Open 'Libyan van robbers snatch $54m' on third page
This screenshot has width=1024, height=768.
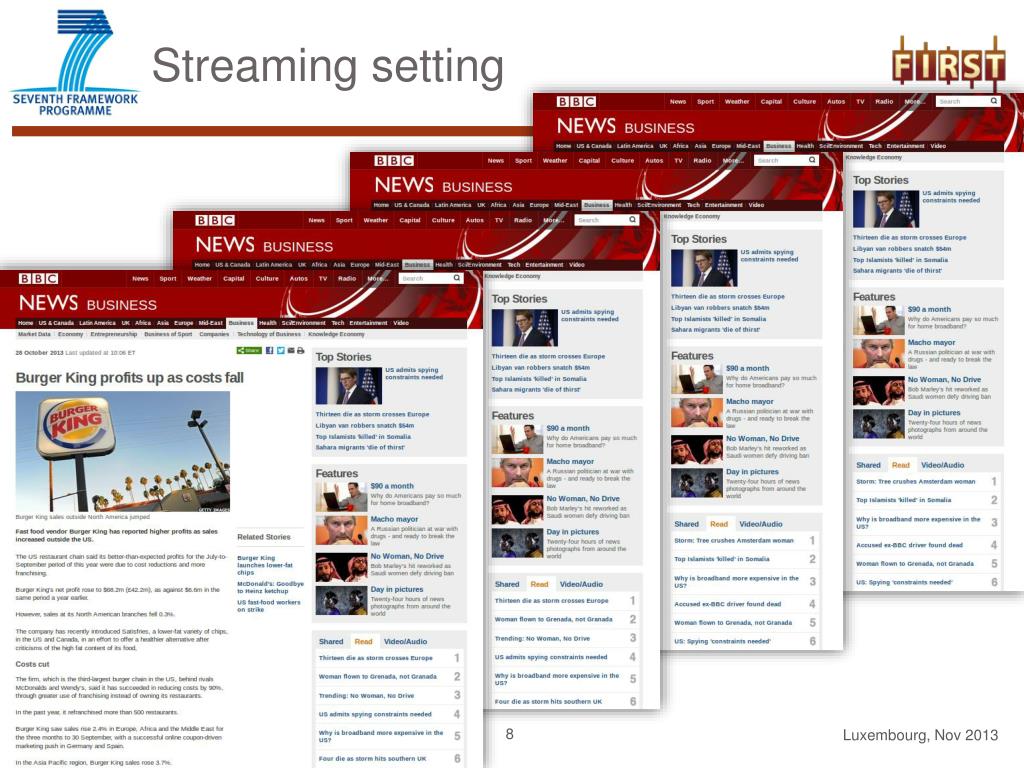(720, 308)
